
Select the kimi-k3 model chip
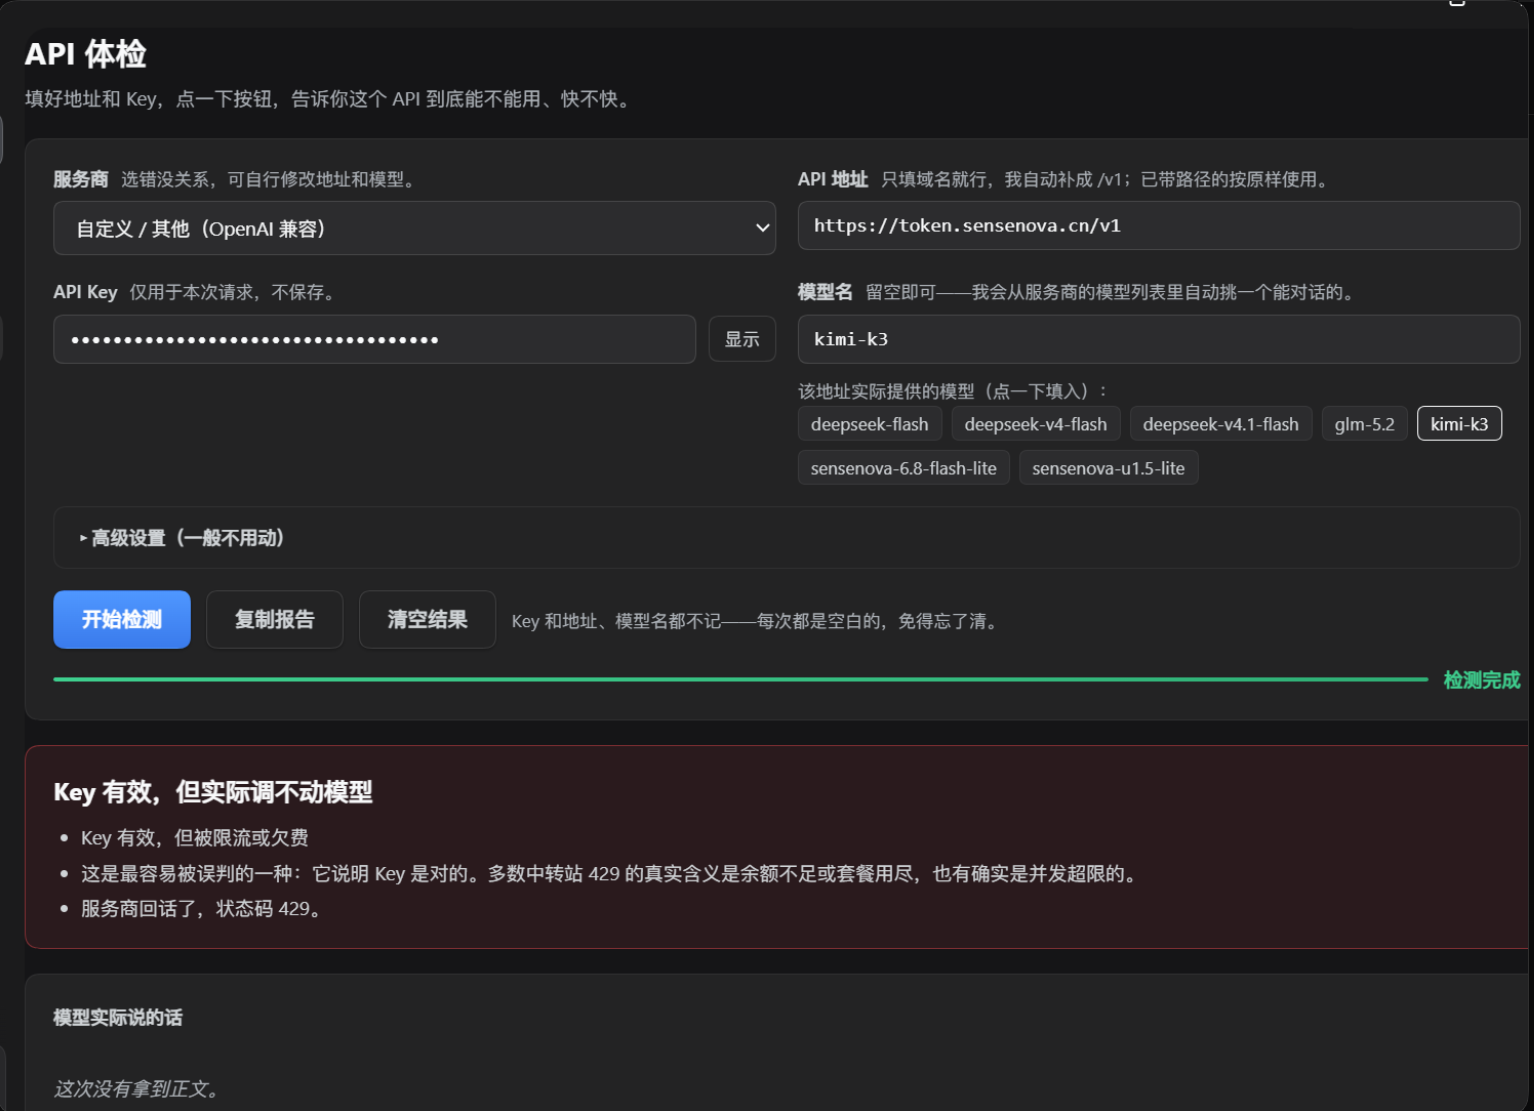1459,424
